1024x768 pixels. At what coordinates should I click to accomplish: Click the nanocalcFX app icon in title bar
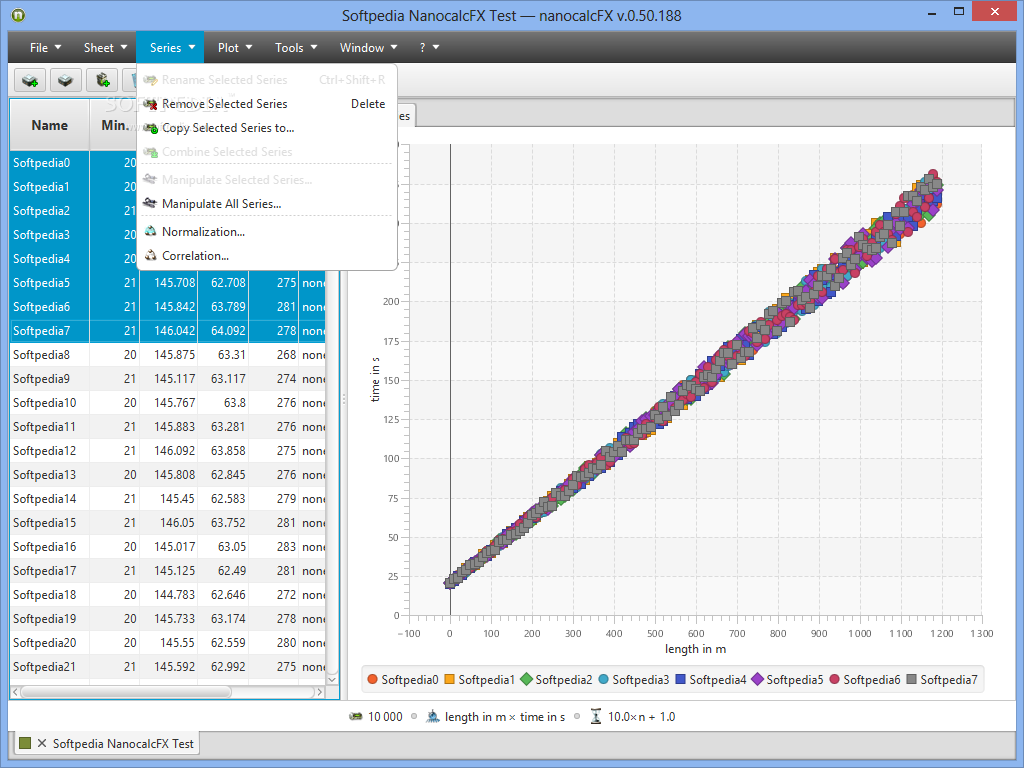tap(18, 14)
